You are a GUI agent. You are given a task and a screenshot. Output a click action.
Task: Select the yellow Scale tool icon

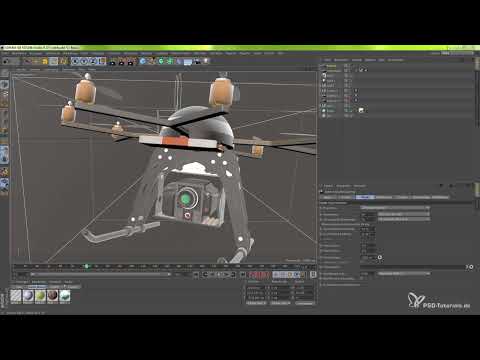coord(45,61)
